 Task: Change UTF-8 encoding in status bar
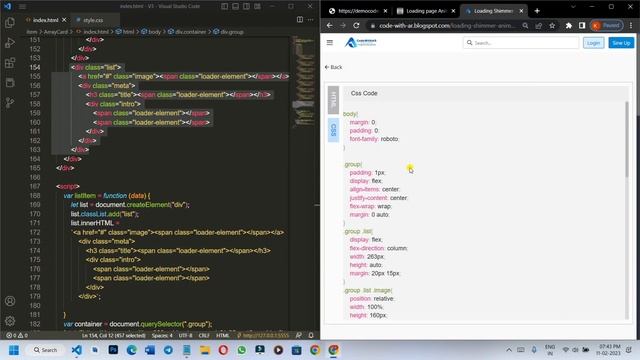pos(185,336)
